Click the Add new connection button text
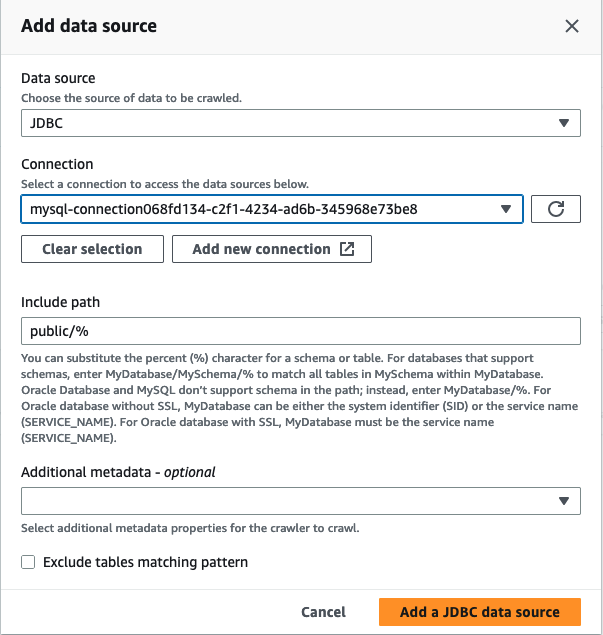The height and width of the screenshot is (635, 603). 261,249
